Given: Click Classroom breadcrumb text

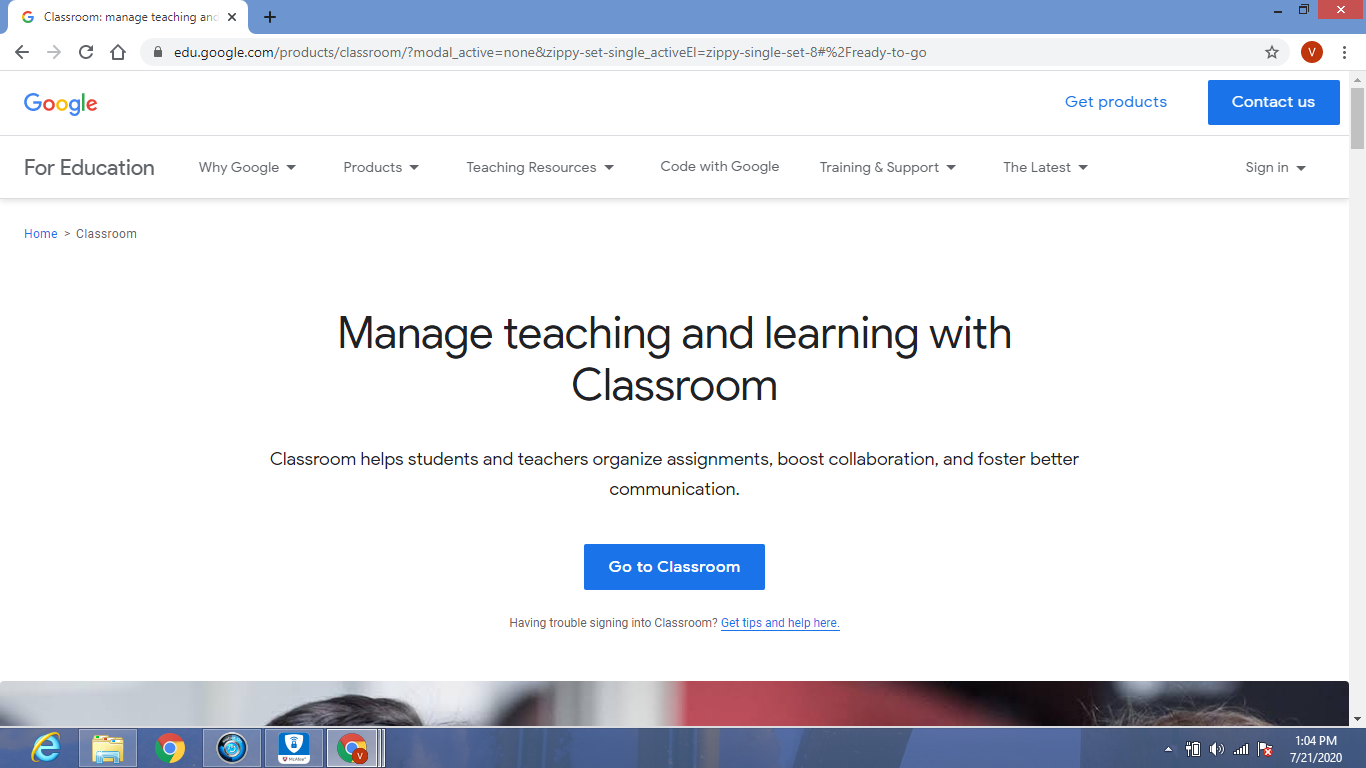Looking at the screenshot, I should click(106, 234).
